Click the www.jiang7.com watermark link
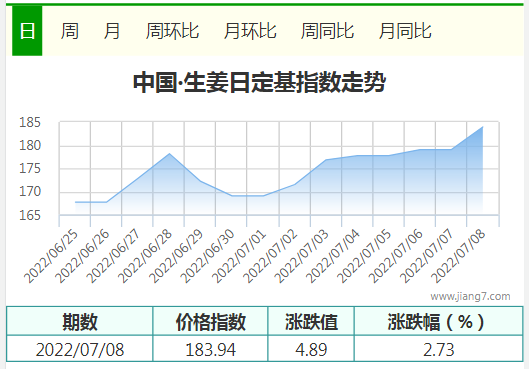529x369 pixels. [470, 296]
